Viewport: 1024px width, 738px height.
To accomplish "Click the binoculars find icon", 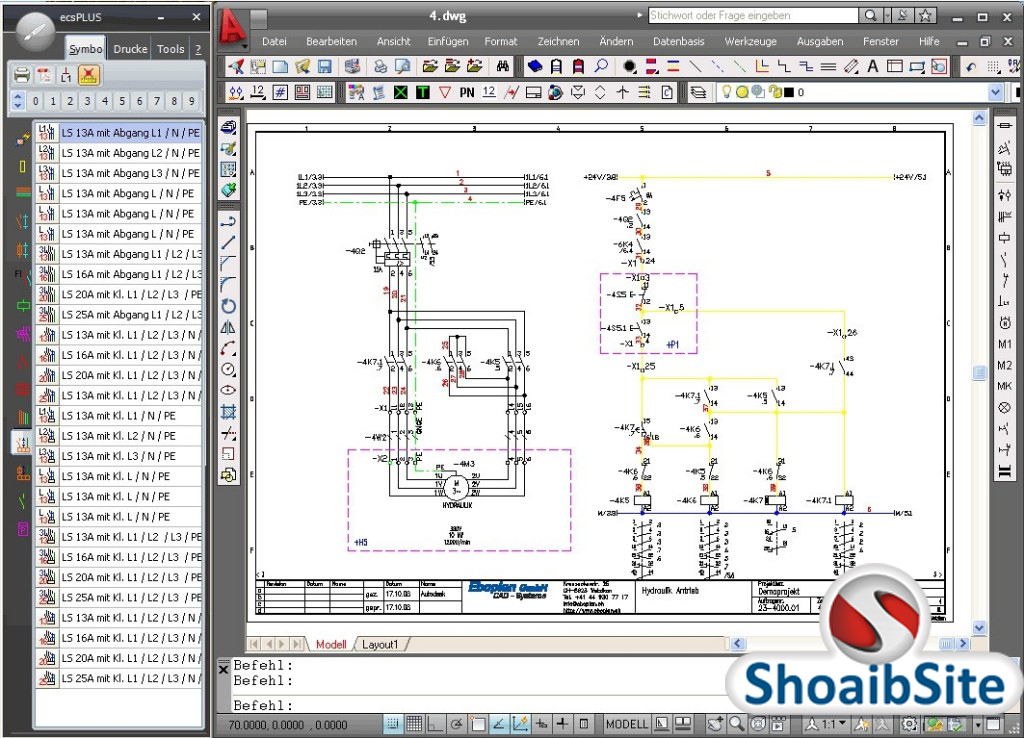I will click(x=502, y=67).
